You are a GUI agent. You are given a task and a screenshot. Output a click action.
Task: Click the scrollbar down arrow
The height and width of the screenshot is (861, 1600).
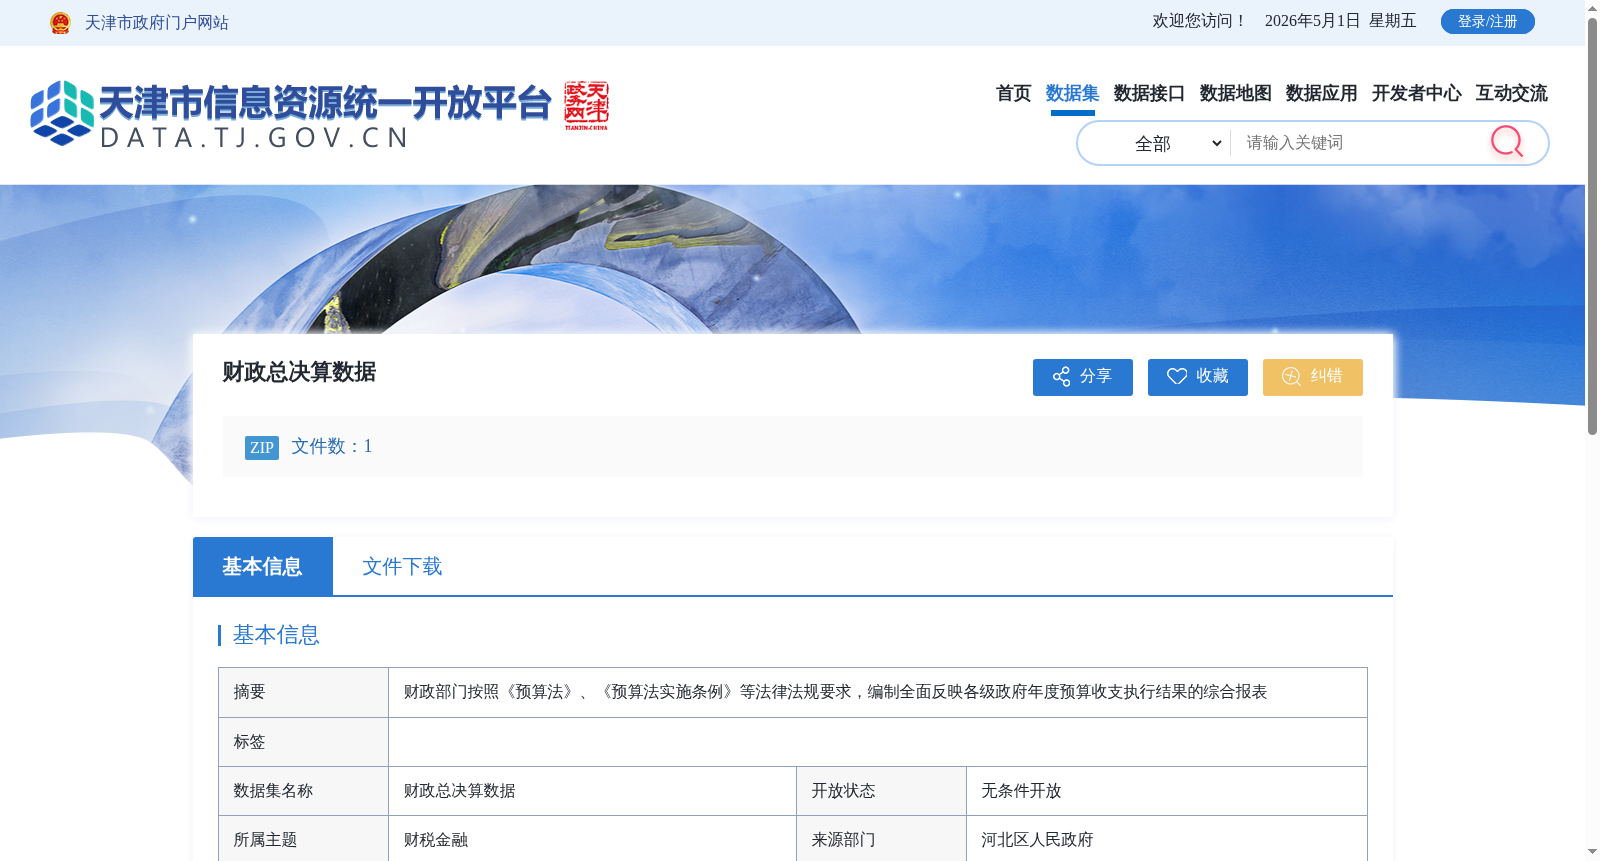coord(1592,852)
